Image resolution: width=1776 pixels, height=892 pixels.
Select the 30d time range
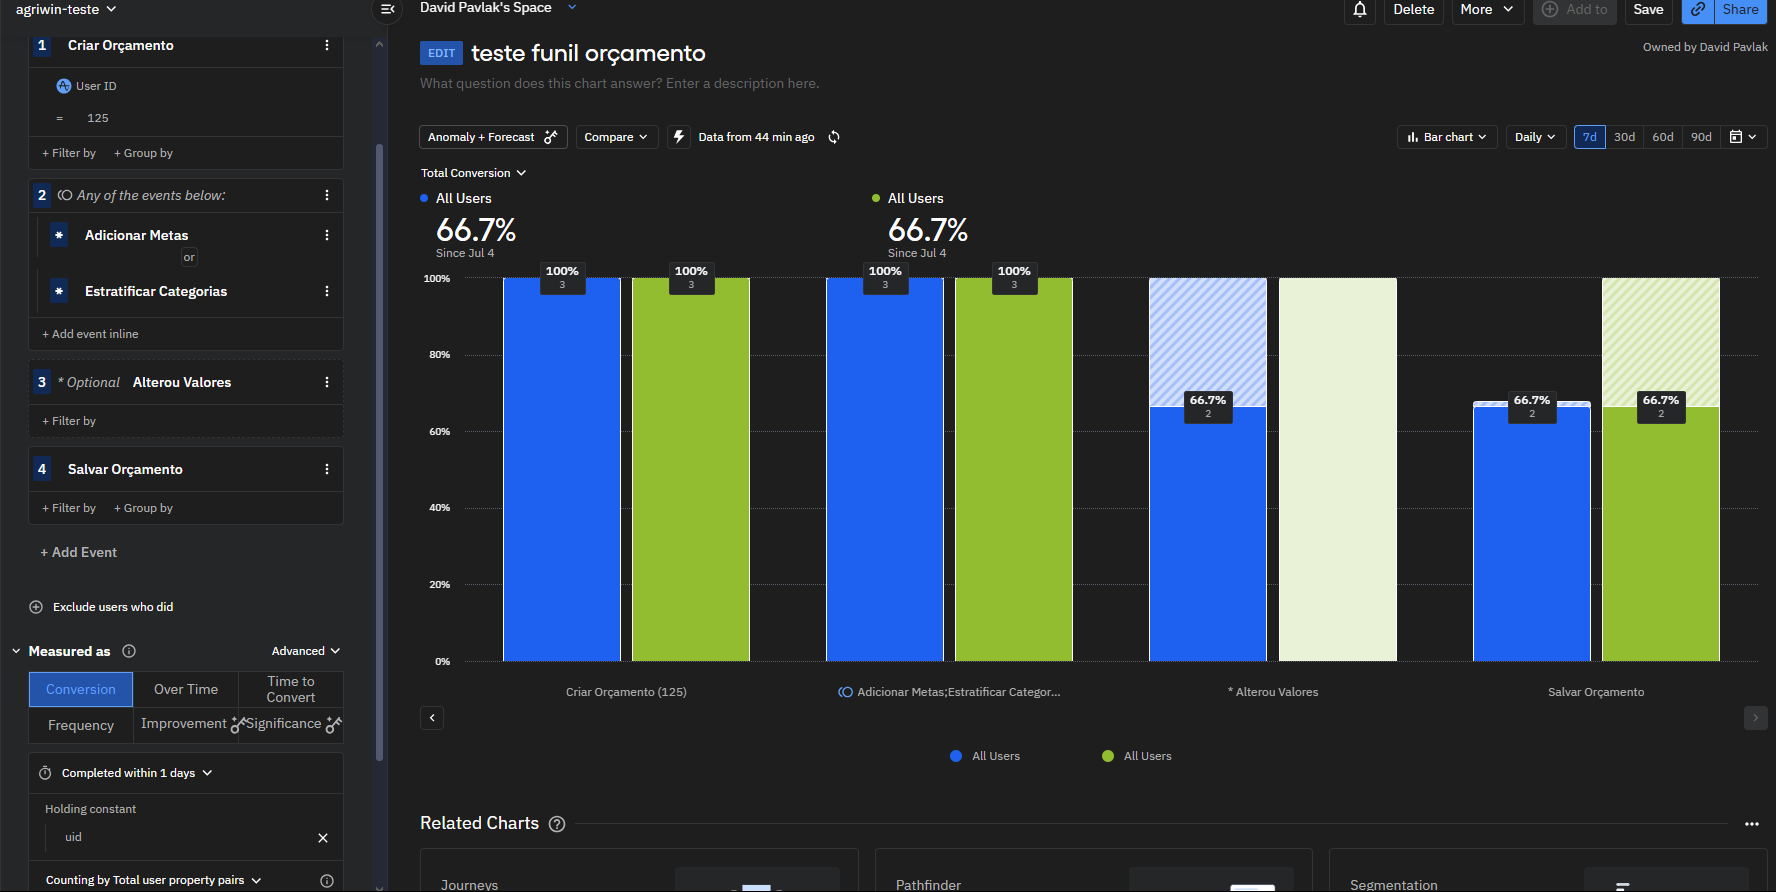(x=1624, y=137)
